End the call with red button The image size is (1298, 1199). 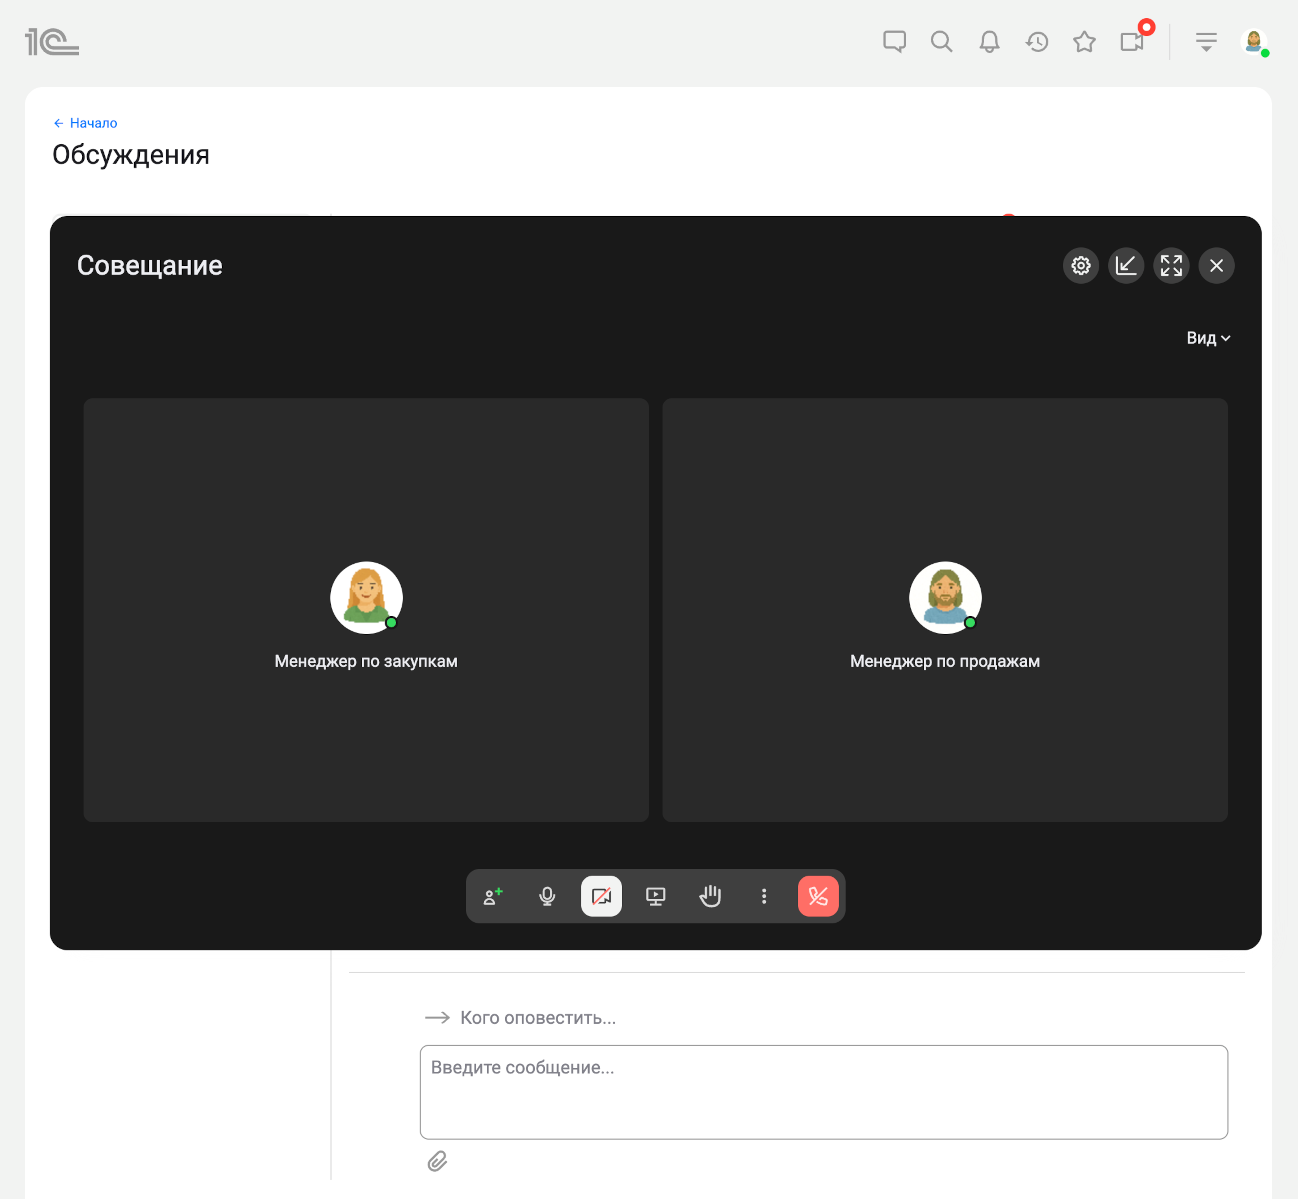tap(818, 897)
